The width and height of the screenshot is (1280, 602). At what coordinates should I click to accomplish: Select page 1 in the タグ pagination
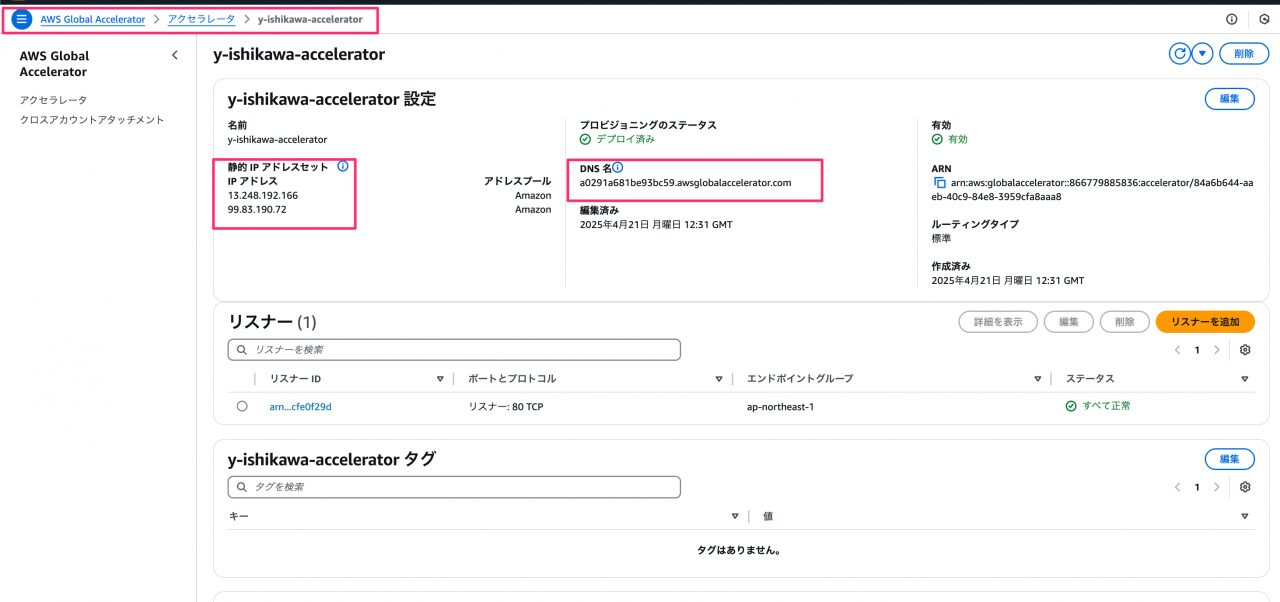[1197, 487]
